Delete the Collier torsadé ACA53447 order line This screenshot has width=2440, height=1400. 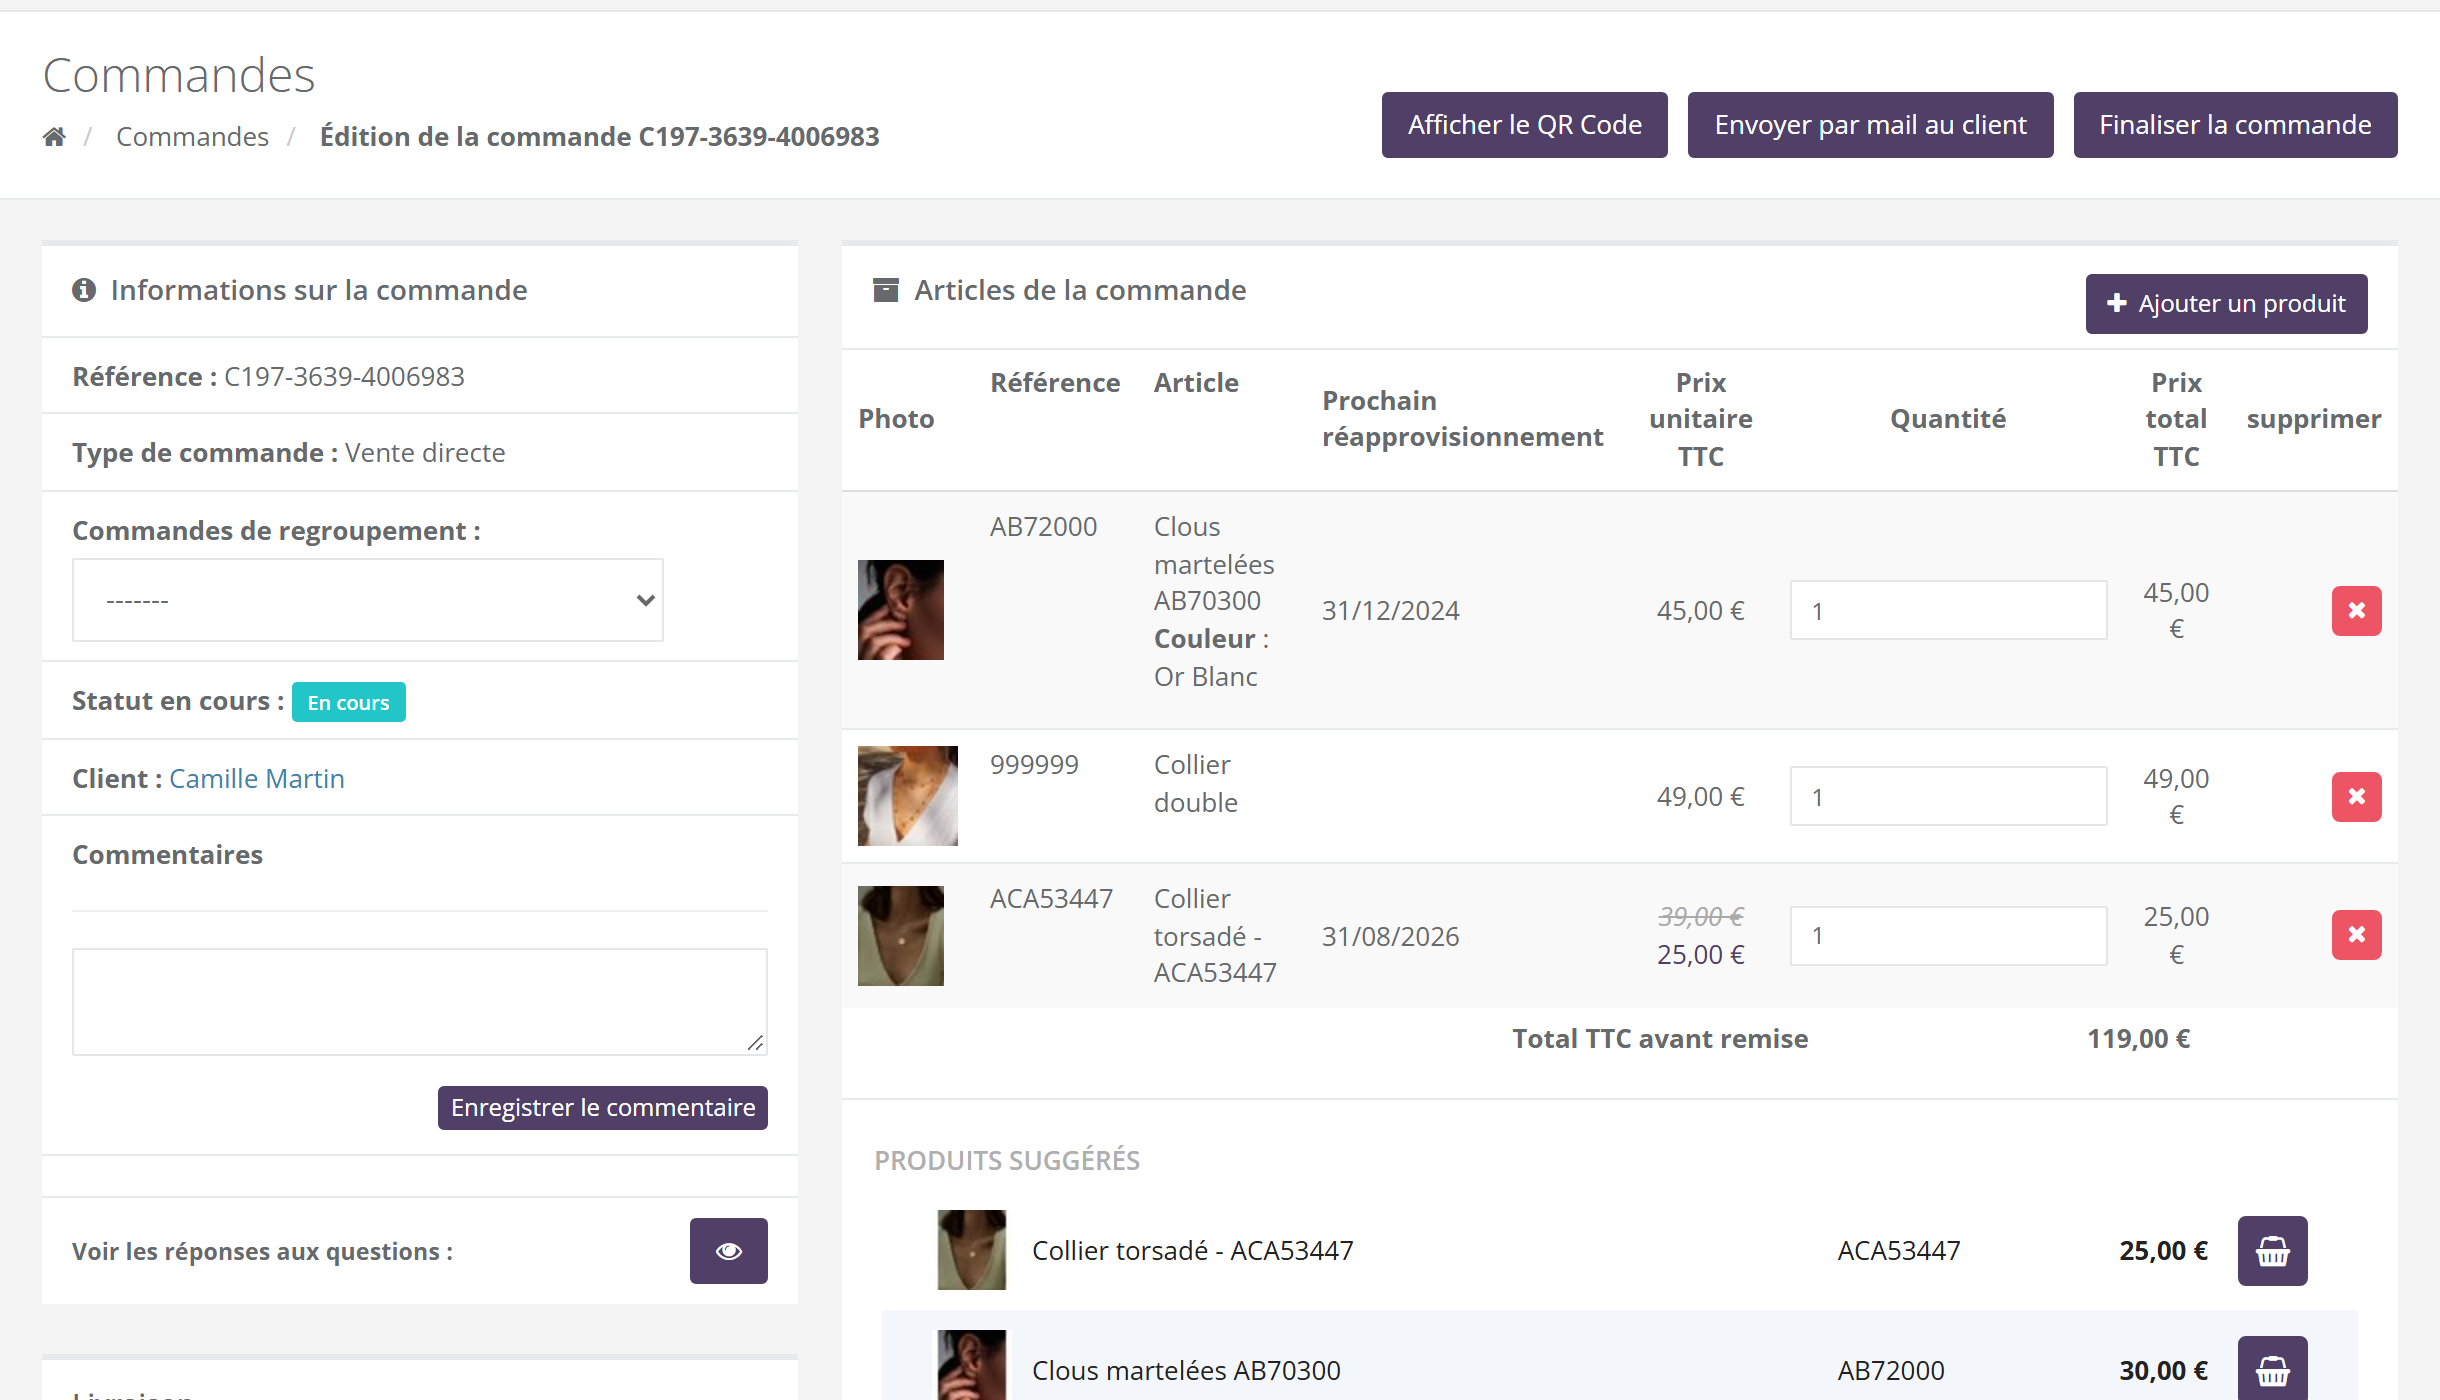tap(2356, 934)
